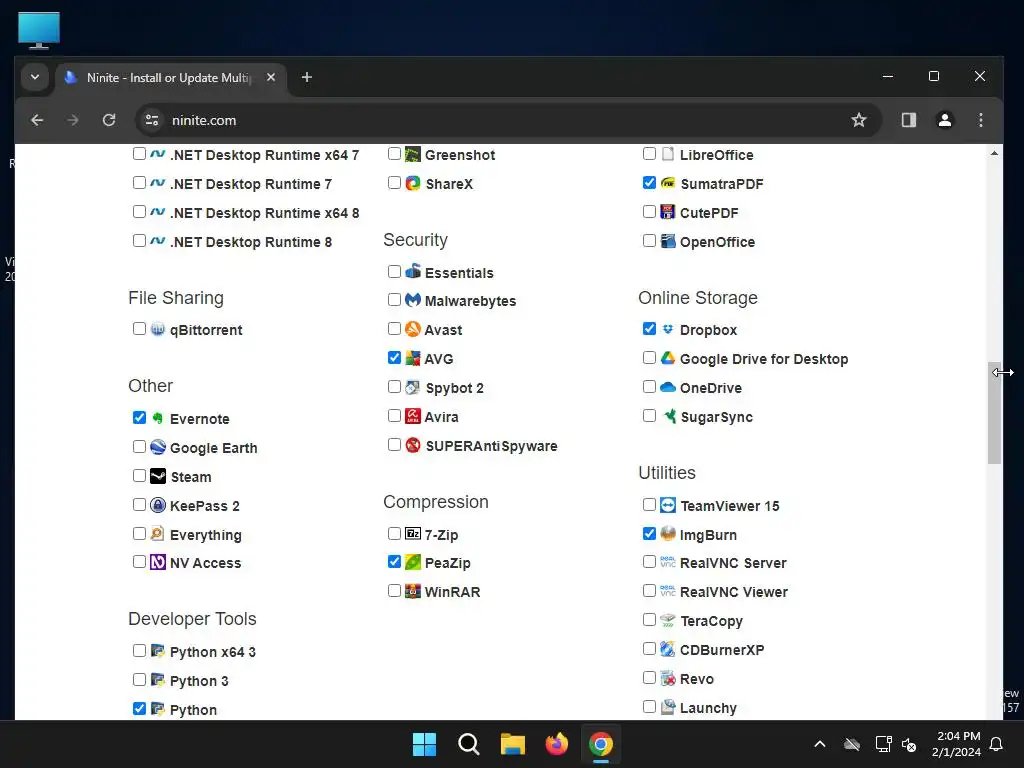Image resolution: width=1024 pixels, height=768 pixels.
Task: Uncheck the Dropbox checkbox
Action: (x=649, y=328)
